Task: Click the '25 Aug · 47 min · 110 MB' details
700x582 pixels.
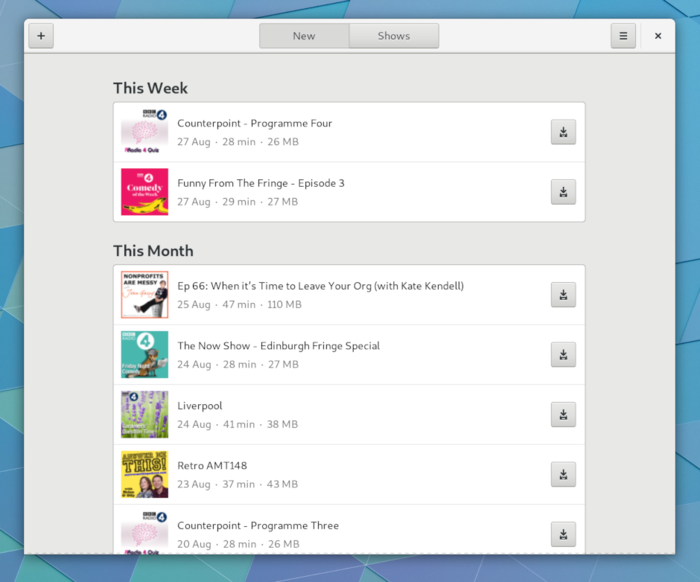Action: [239, 304]
